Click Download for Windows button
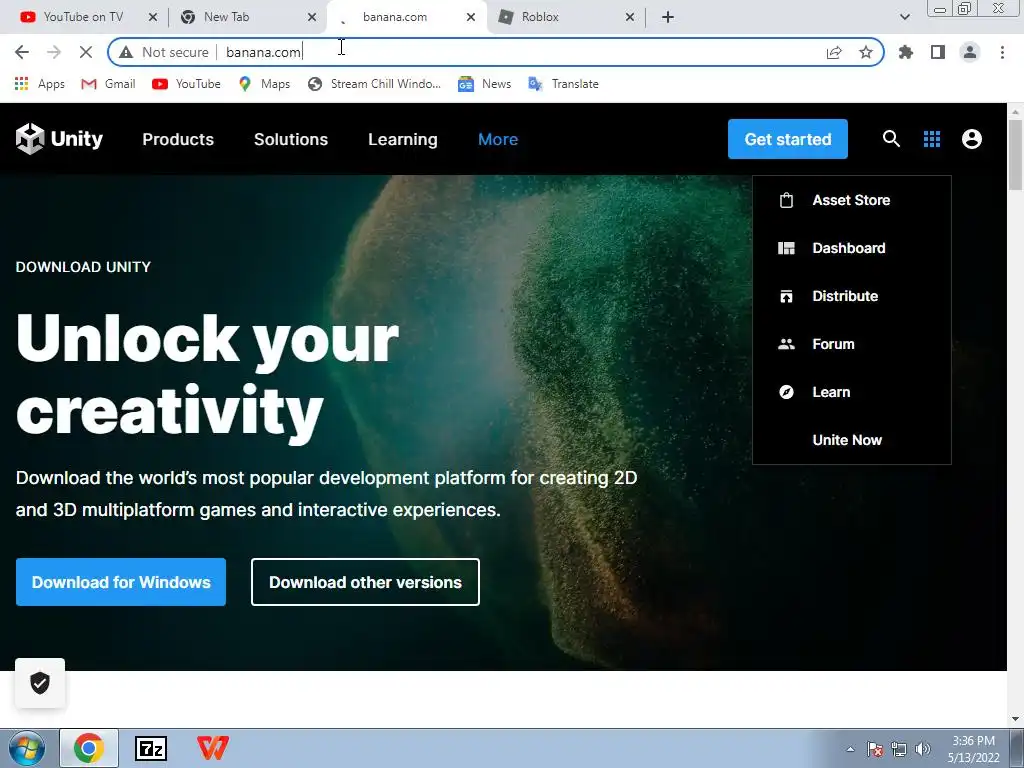1024x768 pixels. (121, 582)
